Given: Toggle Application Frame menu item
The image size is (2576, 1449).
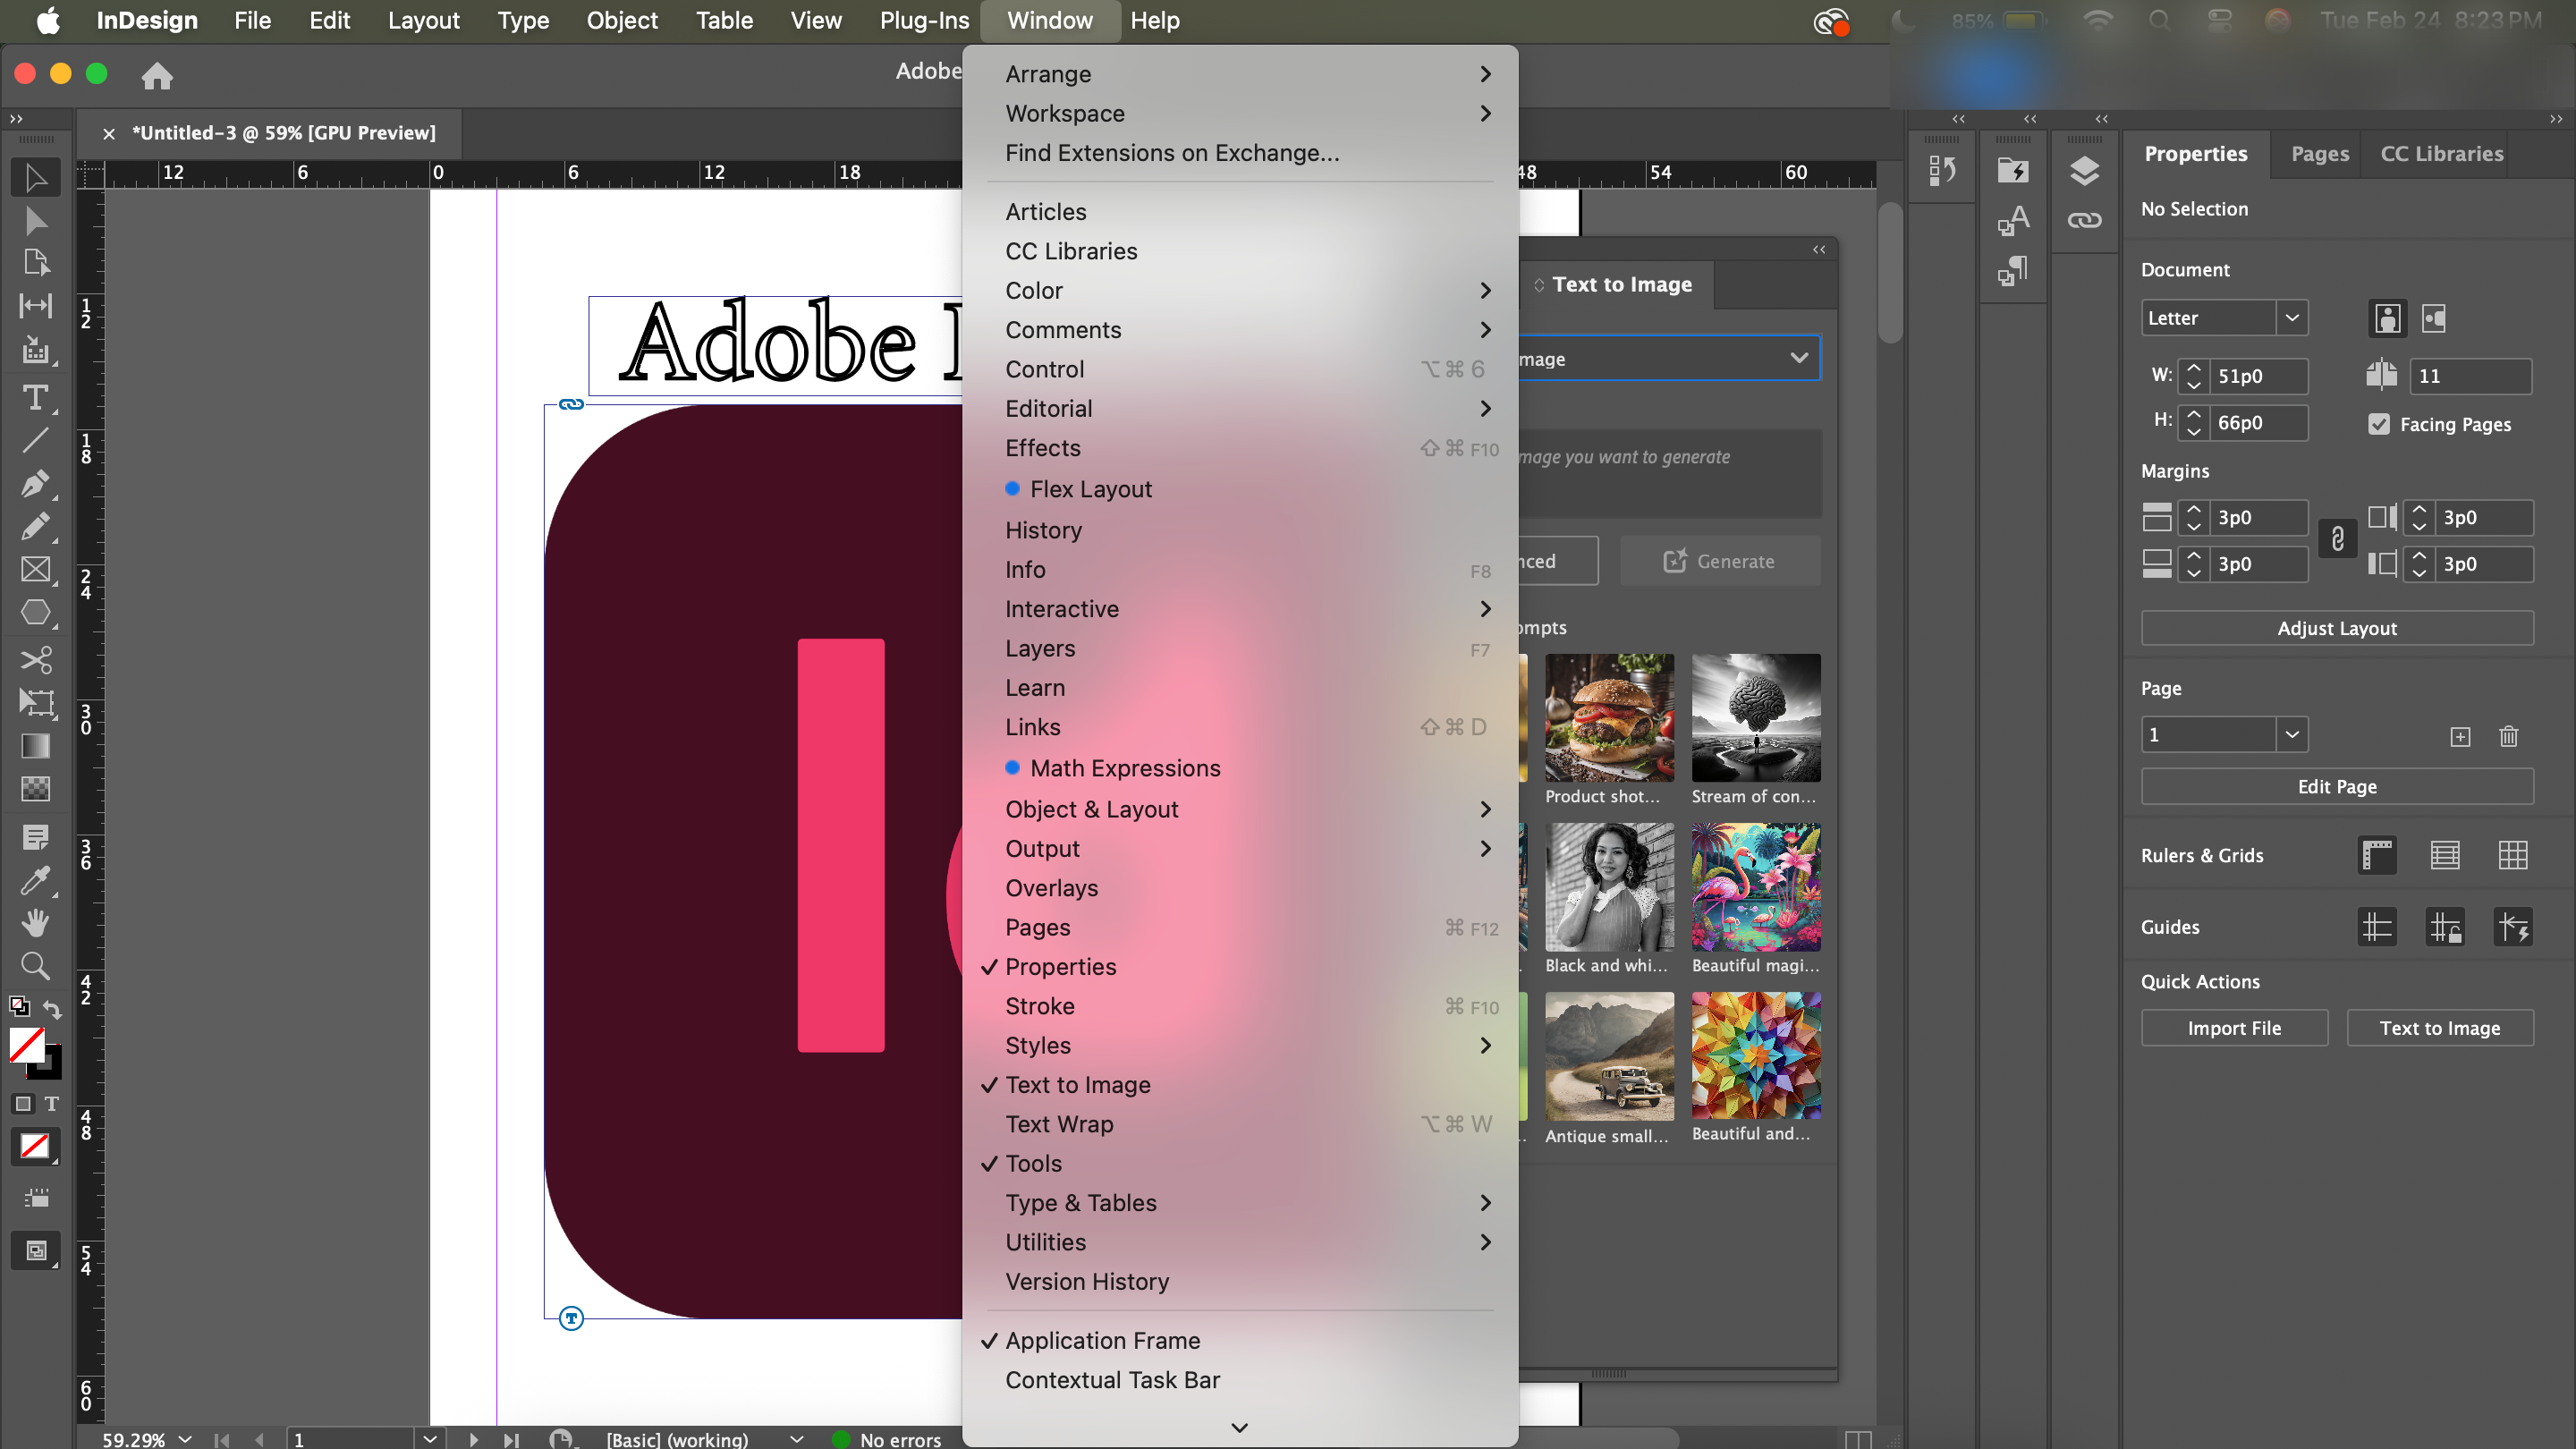Looking at the screenshot, I should [x=1102, y=1340].
